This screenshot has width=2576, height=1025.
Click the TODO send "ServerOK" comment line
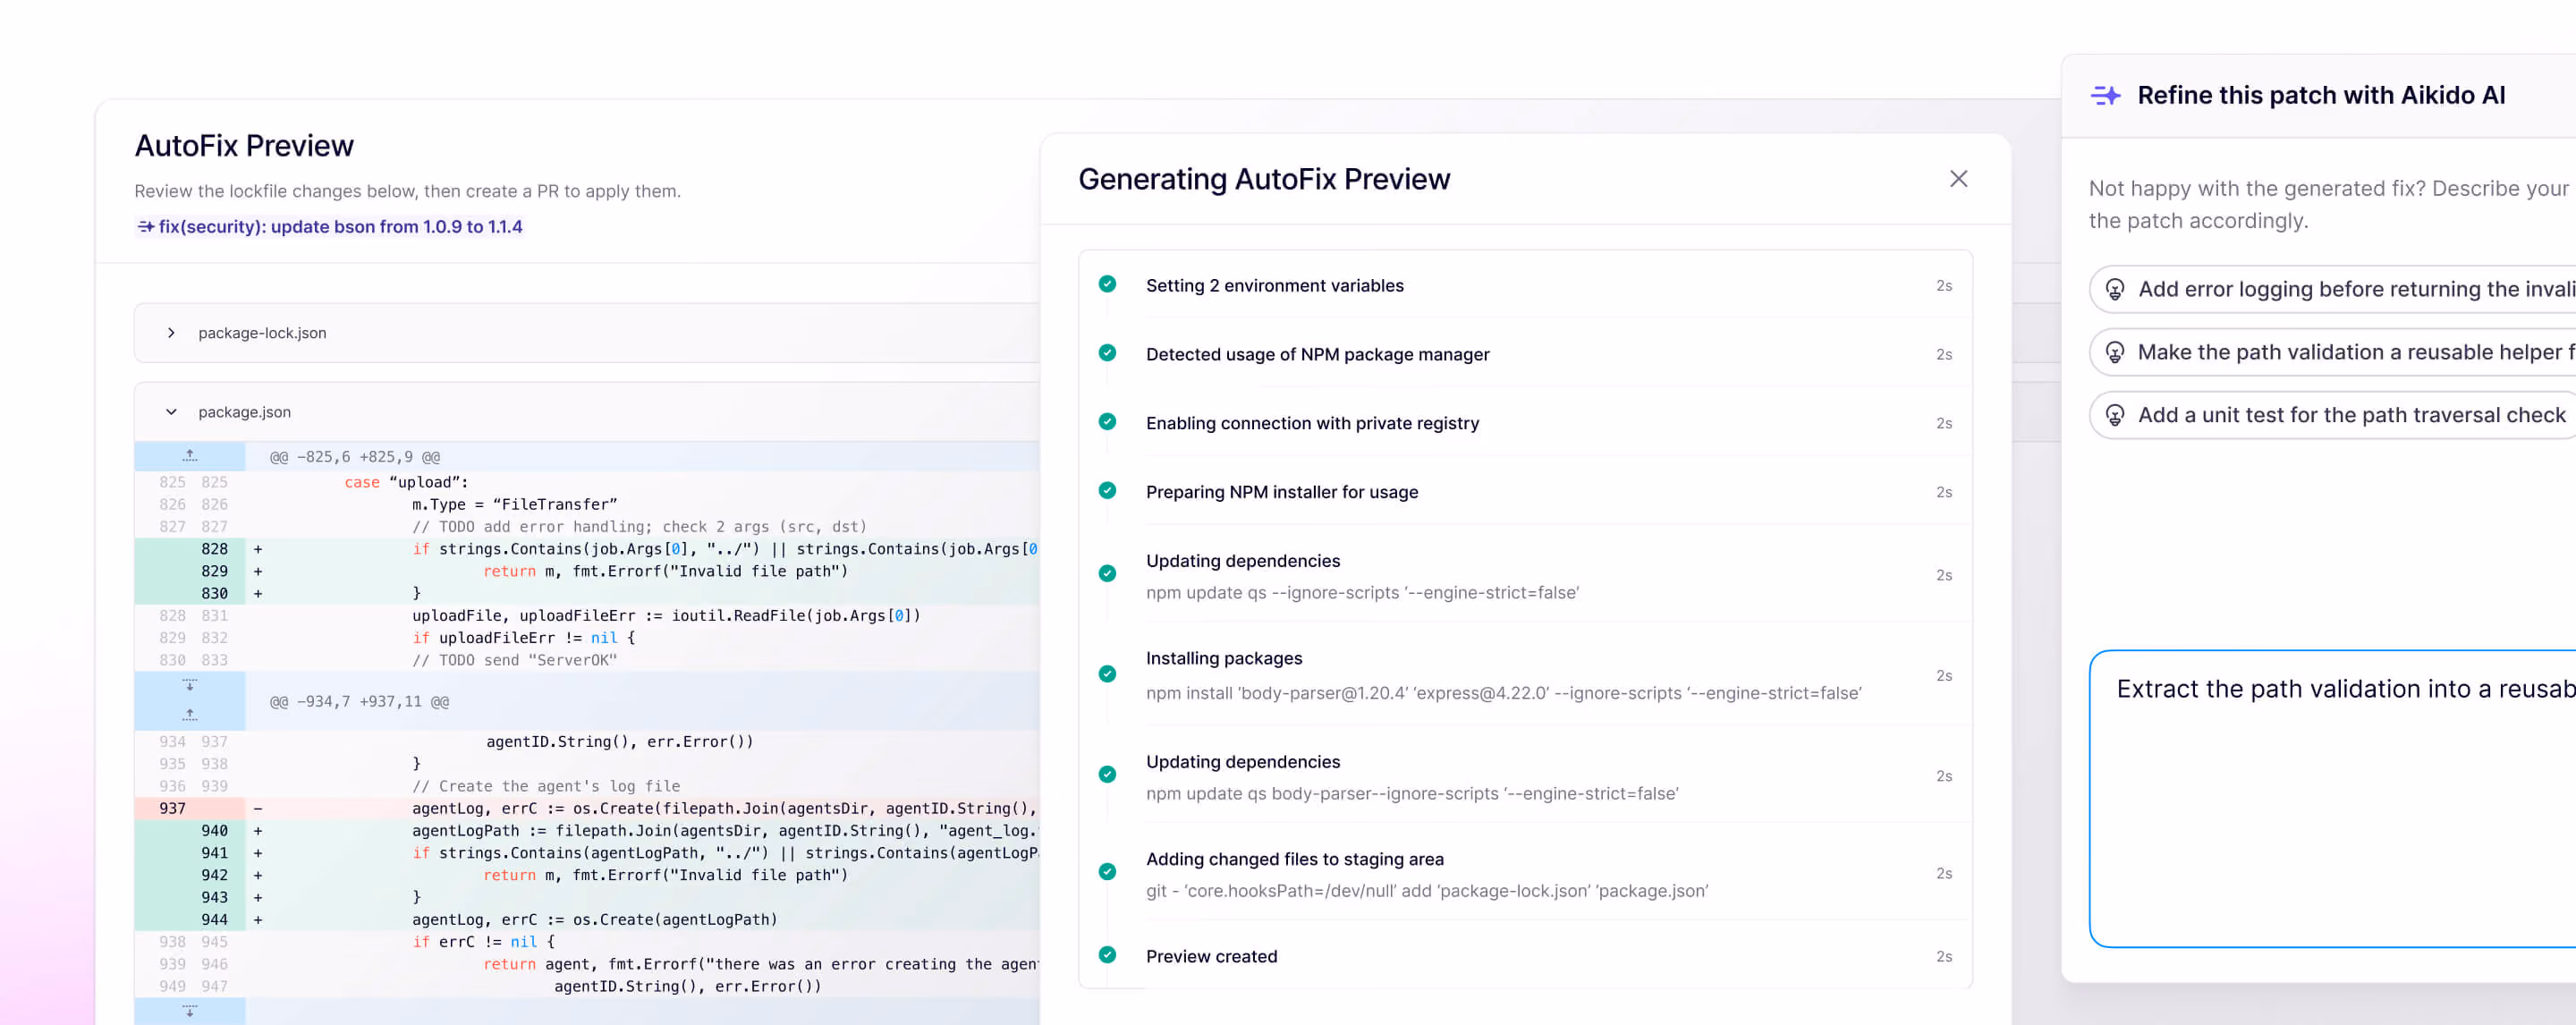515,660
